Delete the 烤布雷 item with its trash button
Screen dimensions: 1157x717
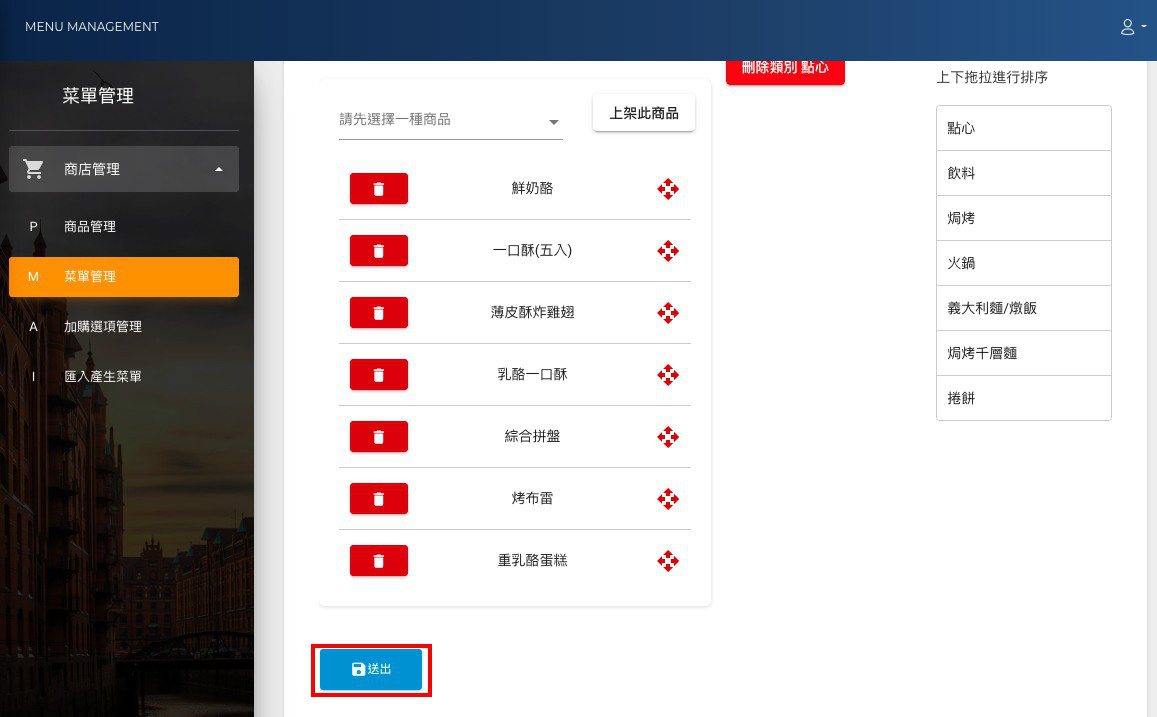379,499
